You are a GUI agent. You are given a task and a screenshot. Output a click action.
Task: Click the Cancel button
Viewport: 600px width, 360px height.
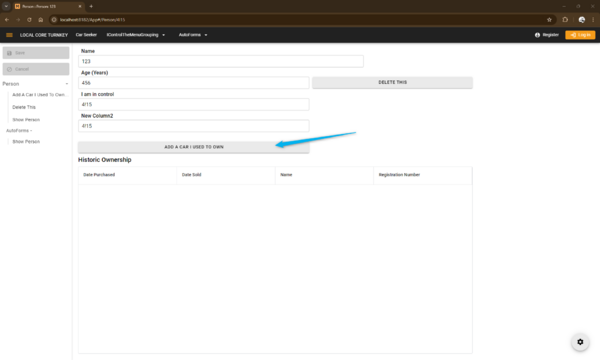[36, 69]
